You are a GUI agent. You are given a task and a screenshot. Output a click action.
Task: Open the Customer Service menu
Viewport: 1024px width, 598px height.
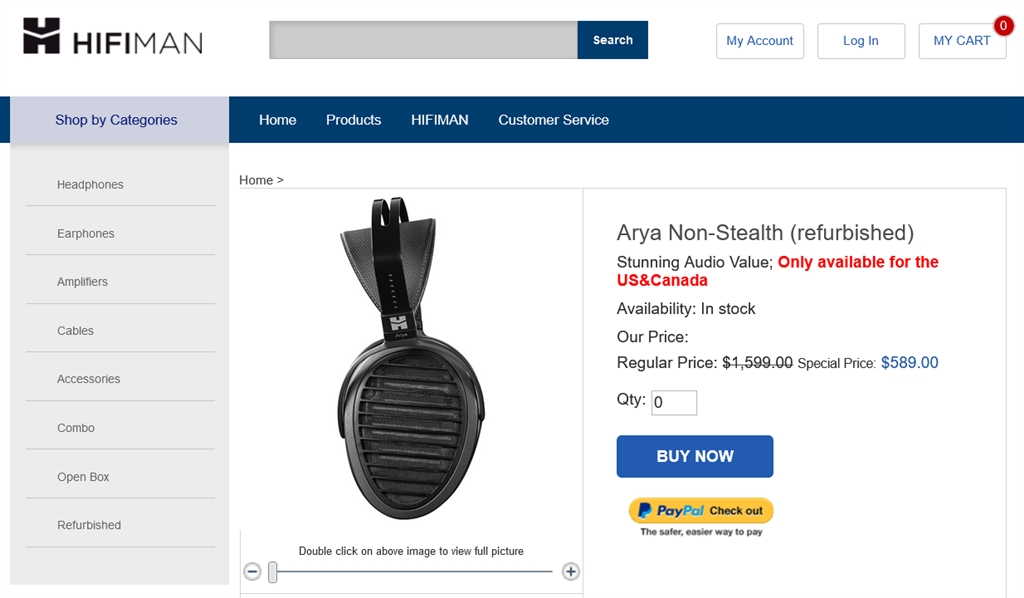pyautogui.click(x=553, y=120)
